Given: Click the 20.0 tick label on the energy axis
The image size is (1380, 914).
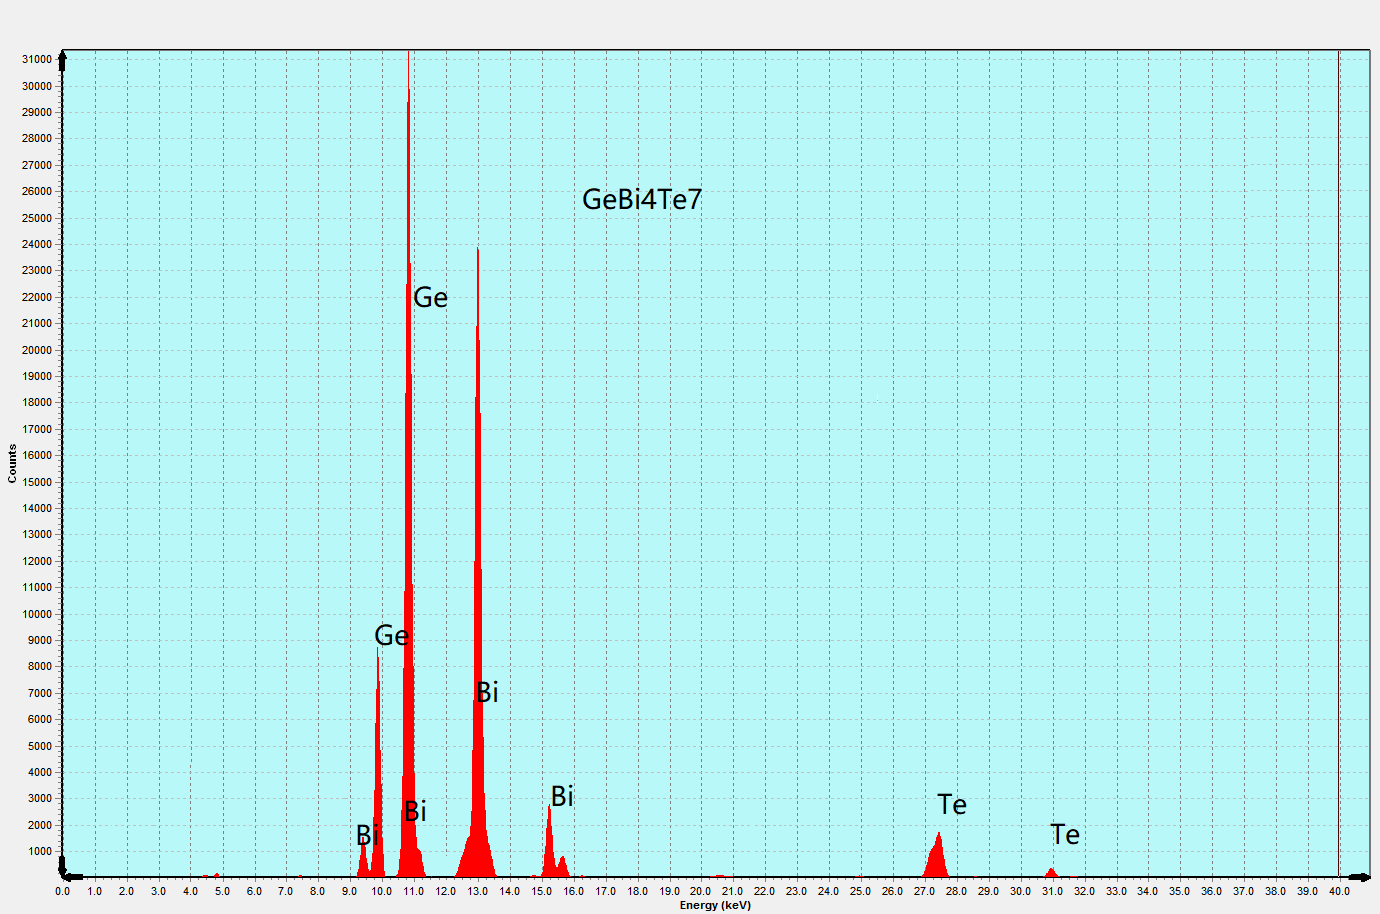Looking at the screenshot, I should (700, 891).
